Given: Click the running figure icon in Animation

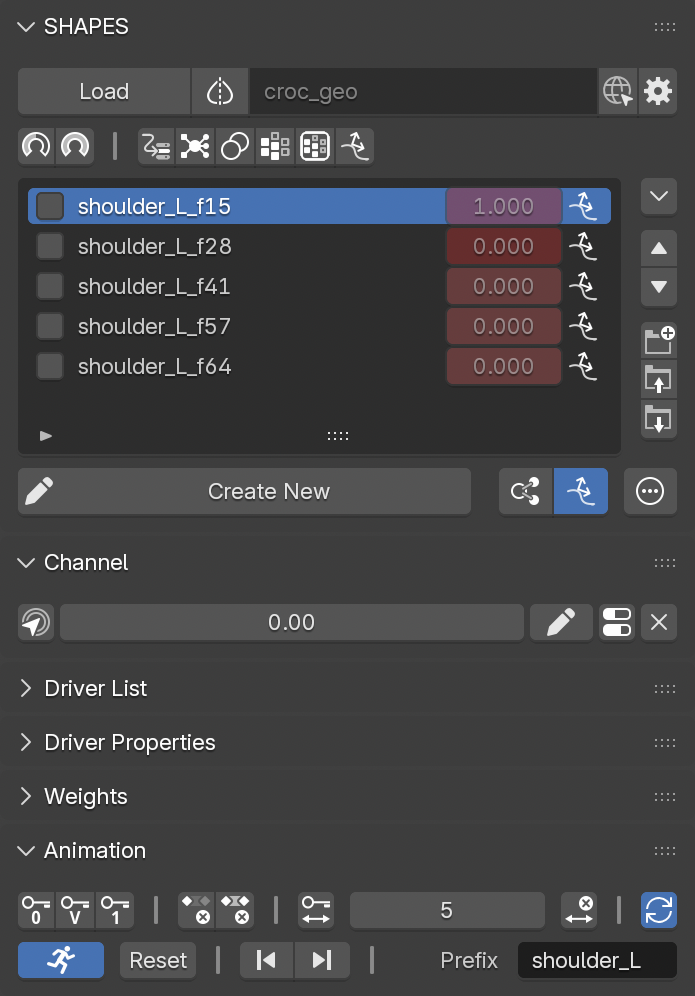Looking at the screenshot, I should coord(61,960).
